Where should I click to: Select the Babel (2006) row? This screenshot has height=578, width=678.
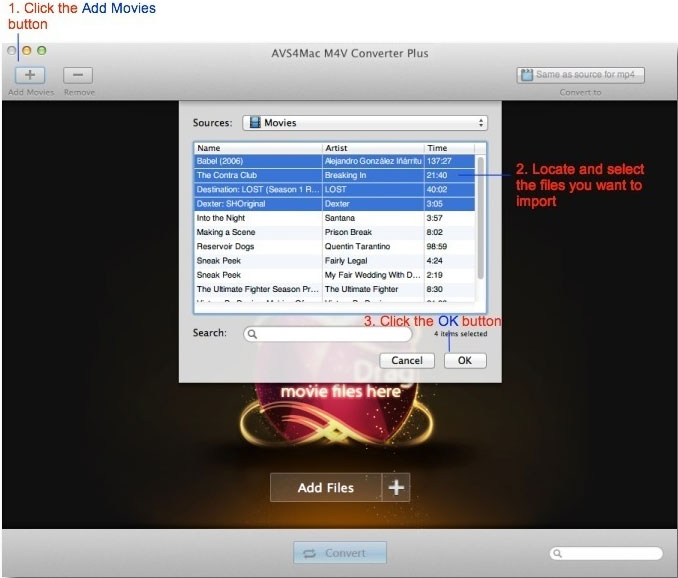335,161
